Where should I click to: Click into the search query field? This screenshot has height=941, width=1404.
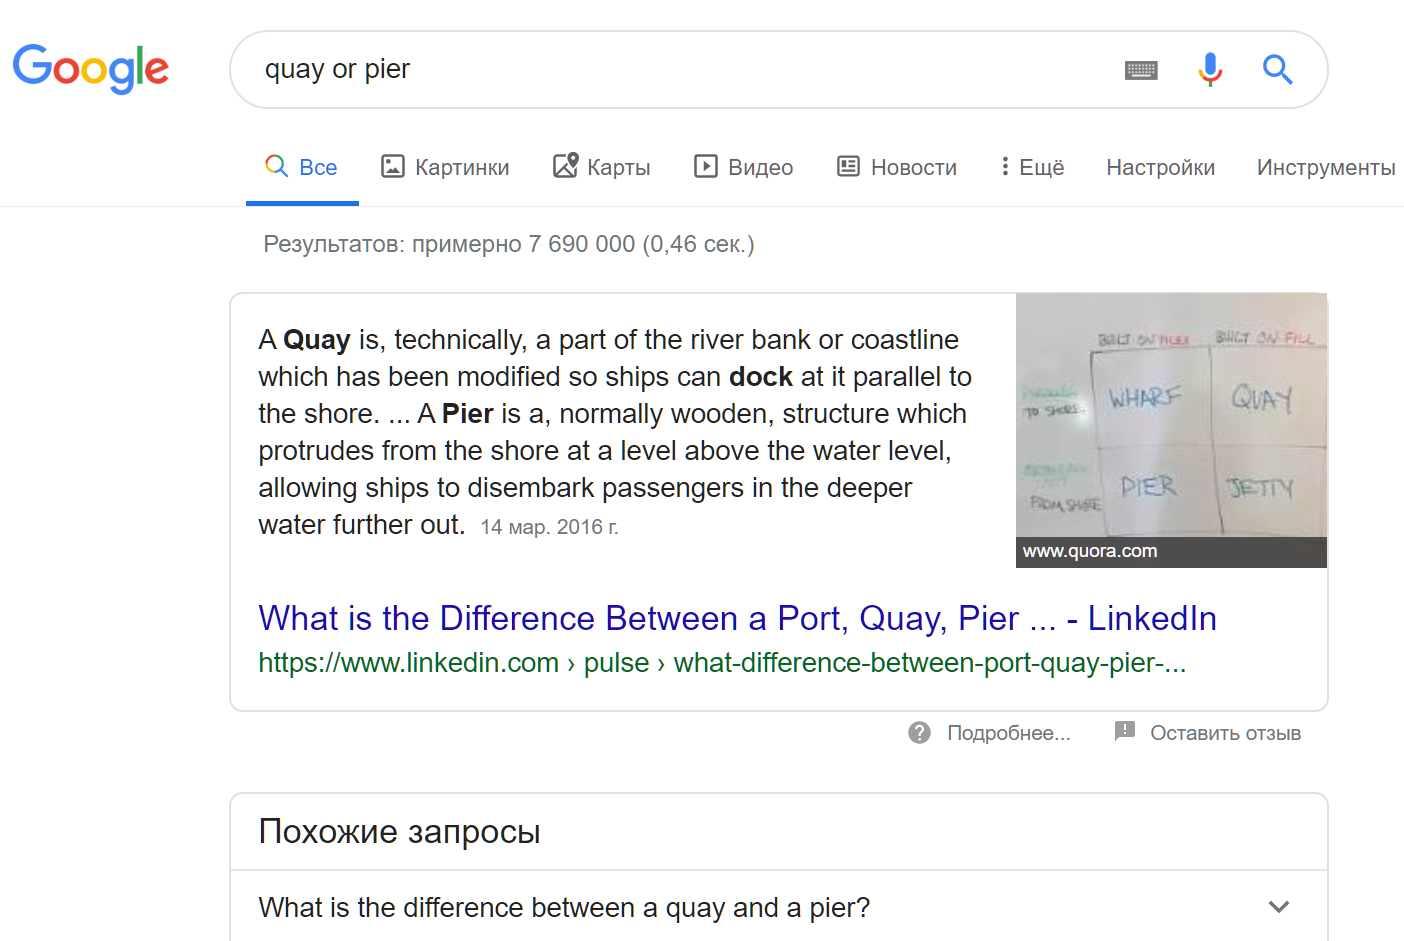point(680,69)
